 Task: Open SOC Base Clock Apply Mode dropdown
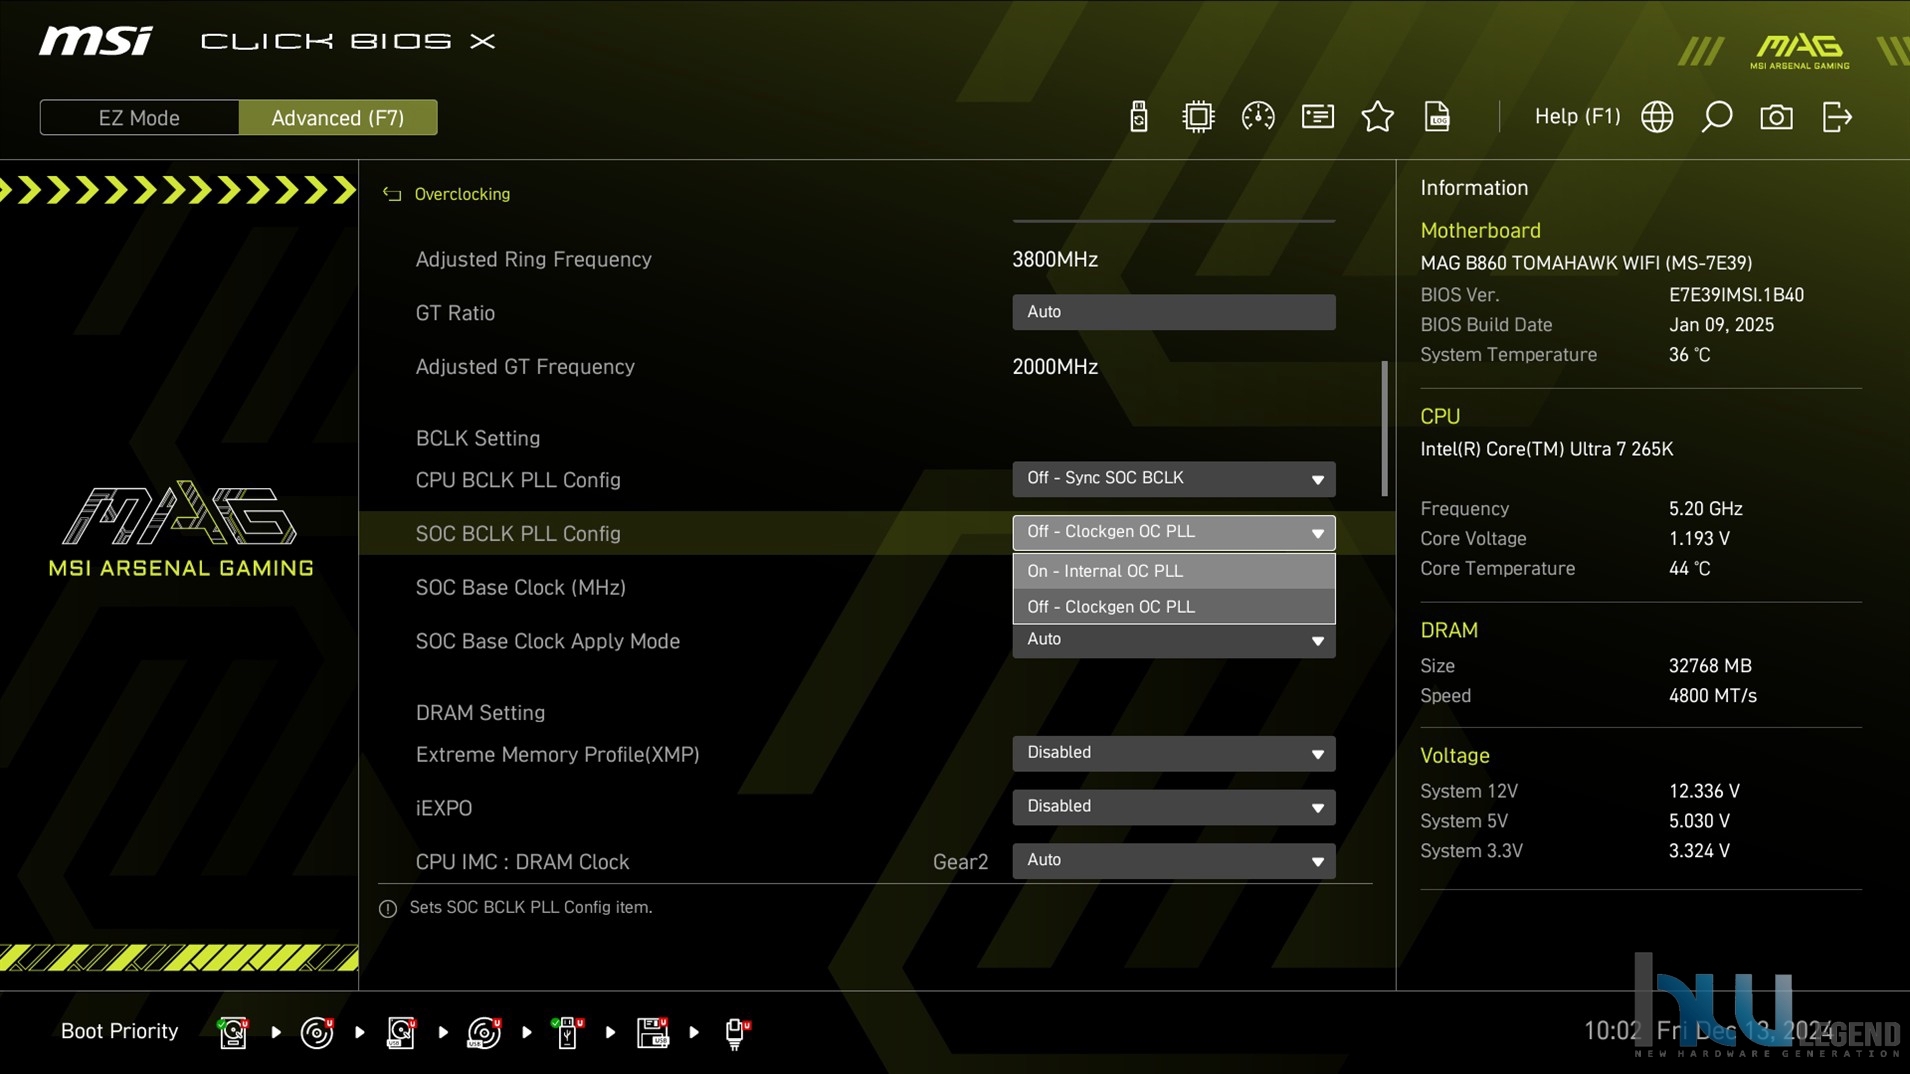[1173, 641]
